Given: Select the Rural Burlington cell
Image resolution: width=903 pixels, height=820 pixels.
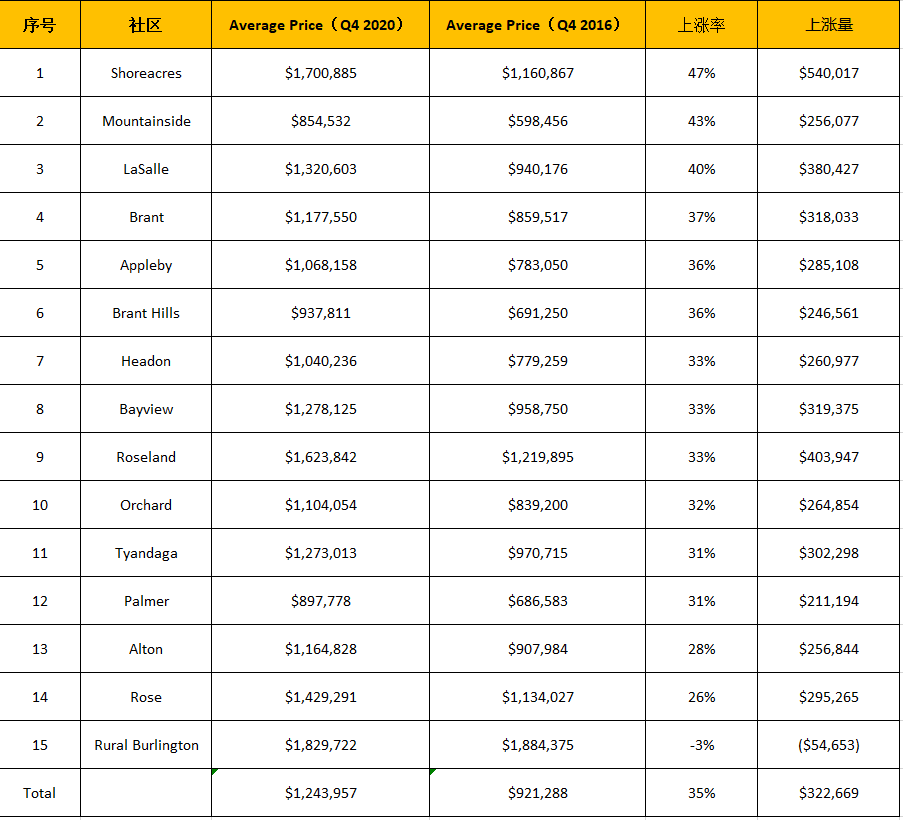Looking at the screenshot, I should coord(146,745).
